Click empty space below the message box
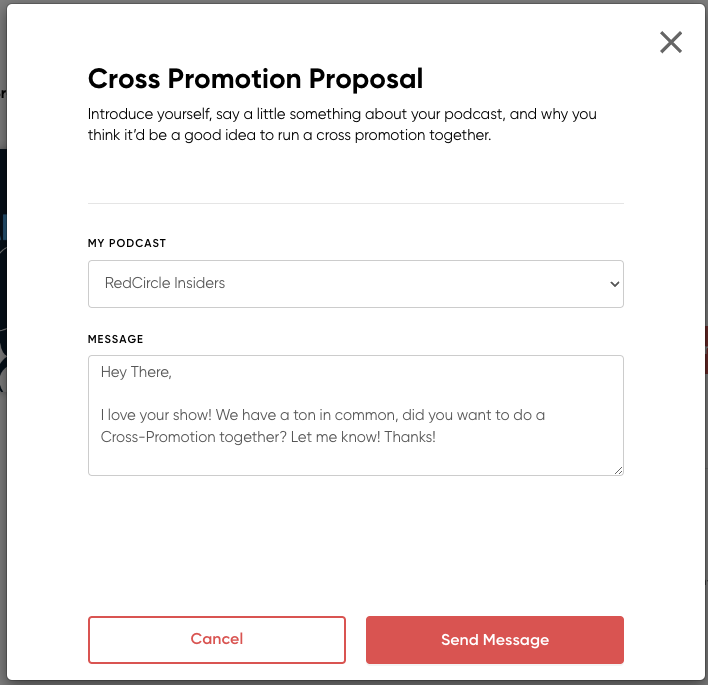Image resolution: width=708 pixels, height=685 pixels. (x=355, y=540)
